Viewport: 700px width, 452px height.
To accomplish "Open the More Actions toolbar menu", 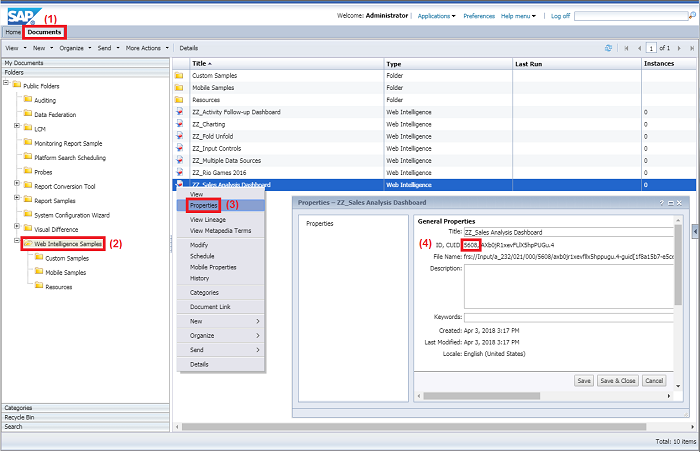I will click(x=146, y=47).
